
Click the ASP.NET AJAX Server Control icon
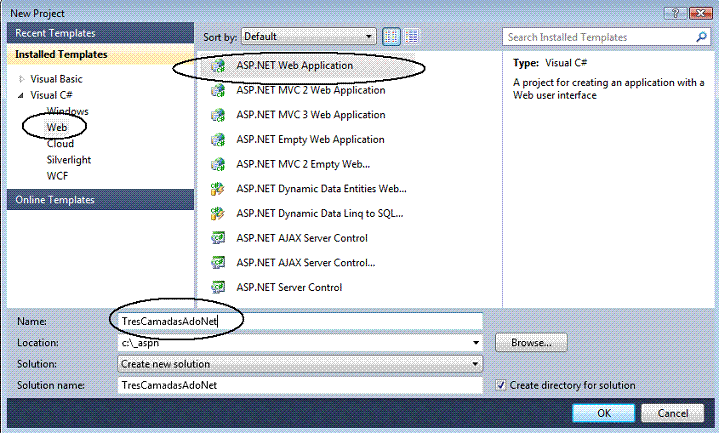218,238
